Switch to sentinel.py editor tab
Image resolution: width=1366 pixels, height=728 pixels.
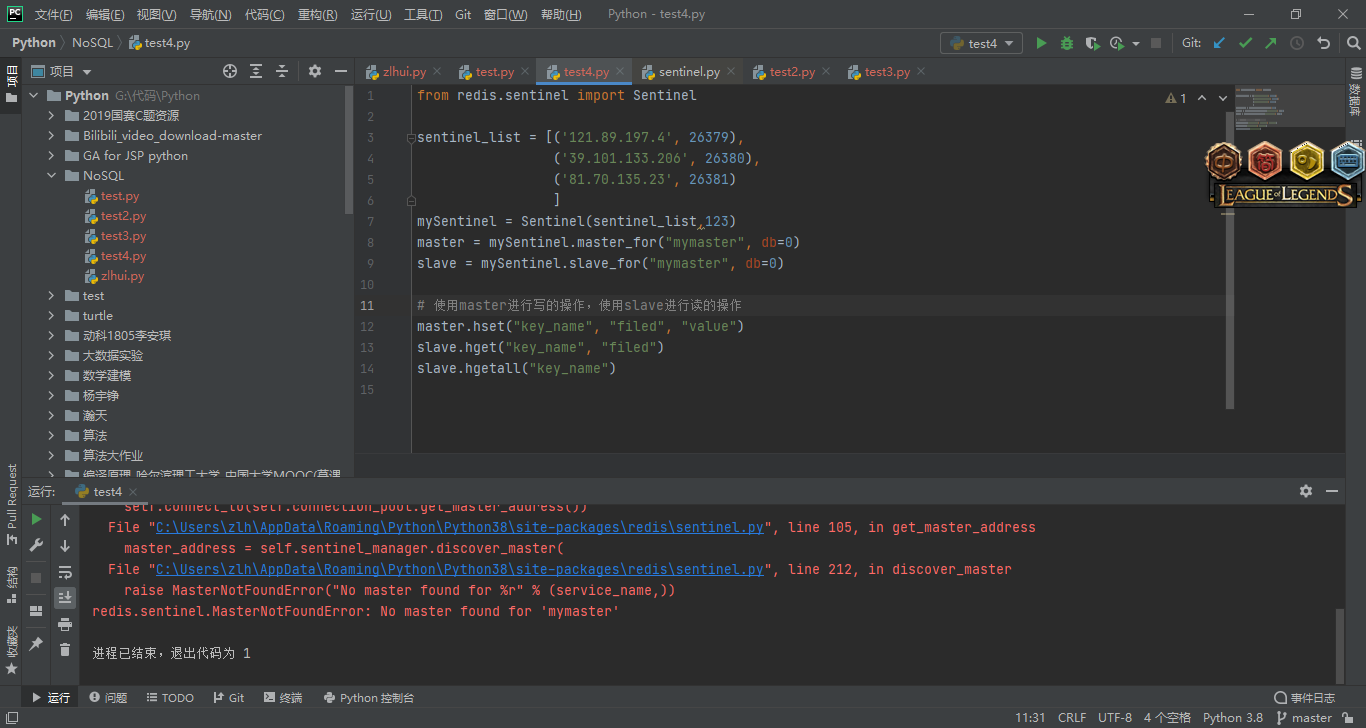pyautogui.click(x=689, y=72)
